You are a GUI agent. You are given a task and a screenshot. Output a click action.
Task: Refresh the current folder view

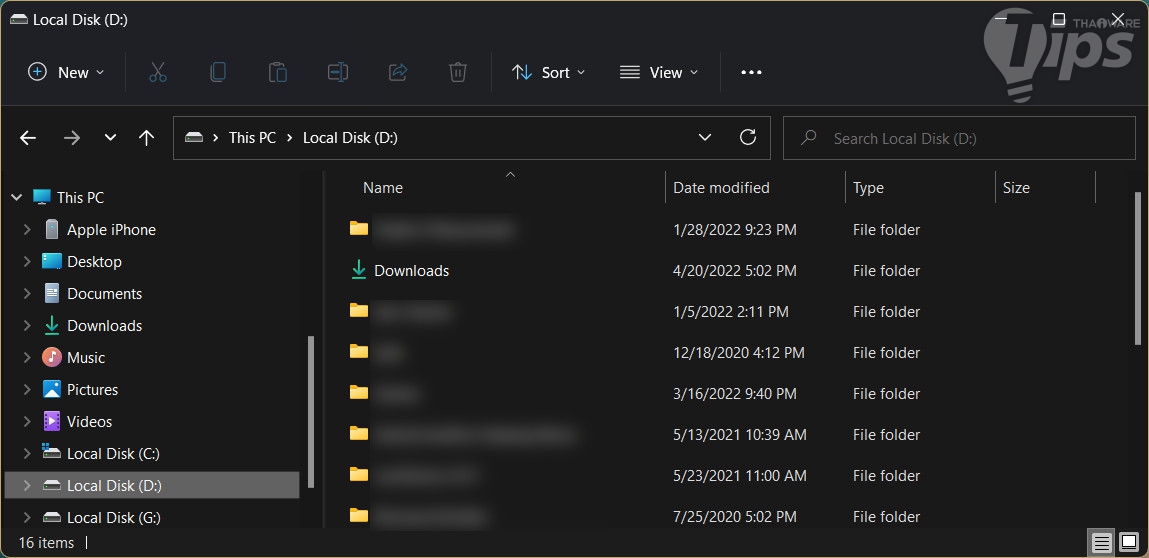pos(747,138)
